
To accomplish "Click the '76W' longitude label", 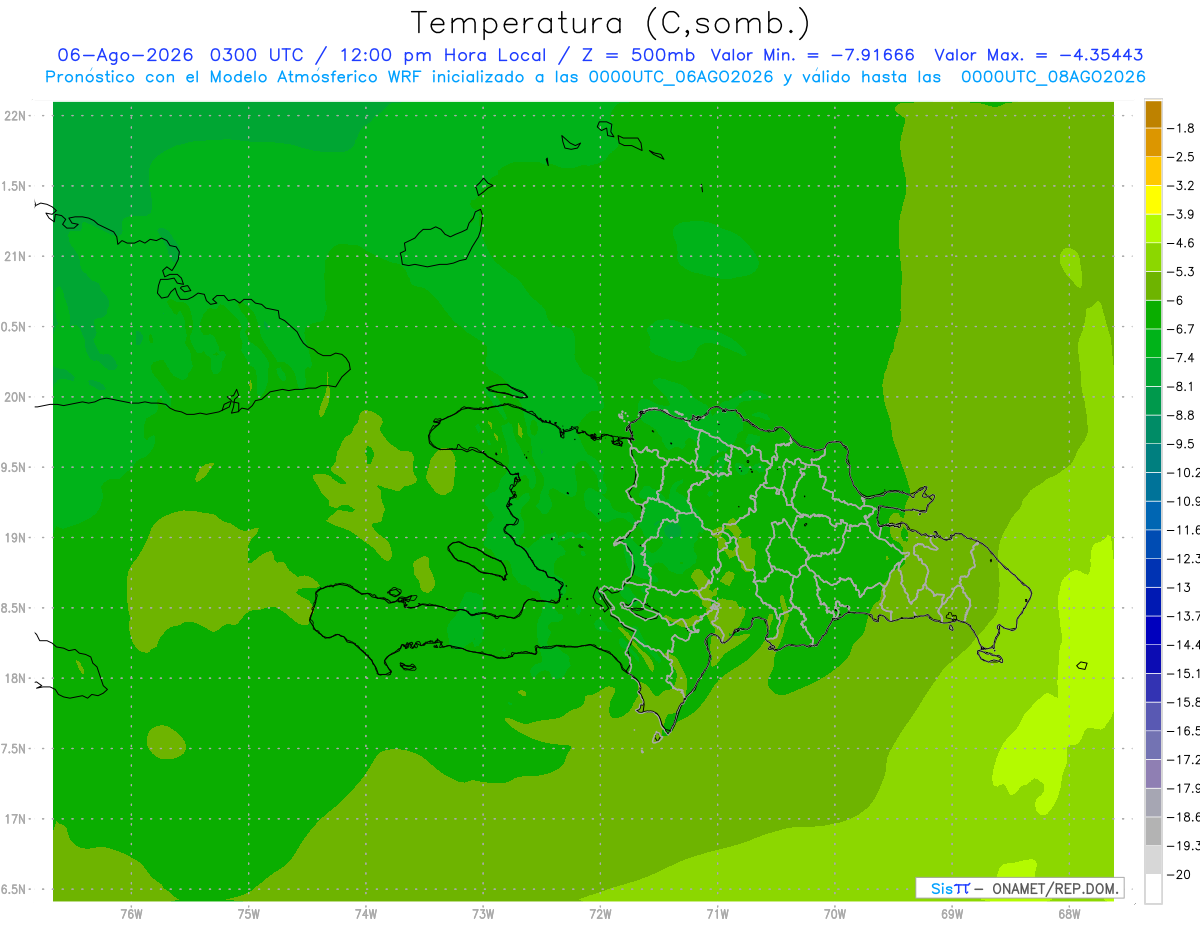I will 131,914.
